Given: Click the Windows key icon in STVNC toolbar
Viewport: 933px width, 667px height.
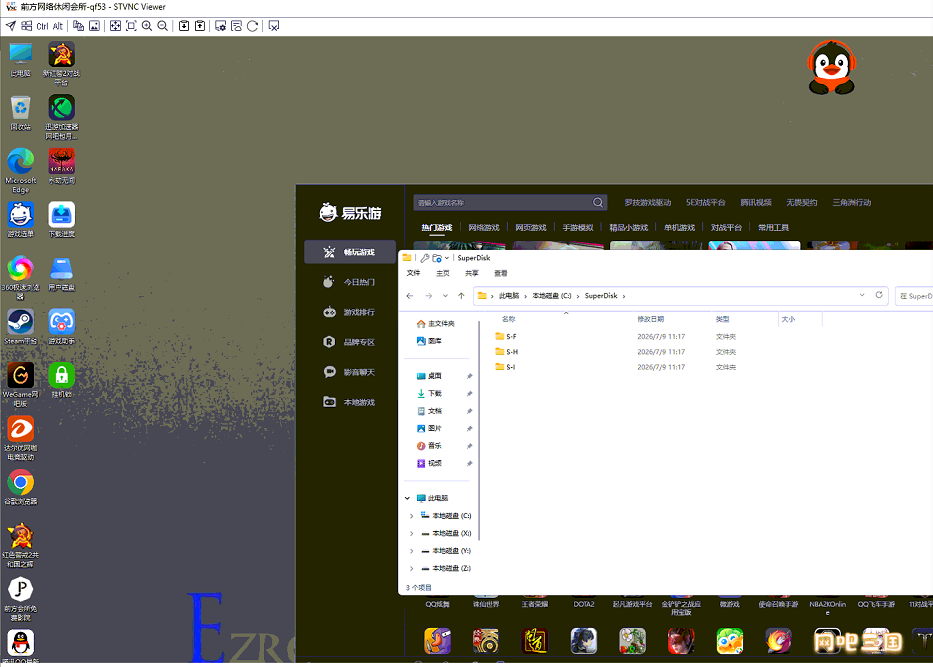Looking at the screenshot, I should [x=27, y=26].
